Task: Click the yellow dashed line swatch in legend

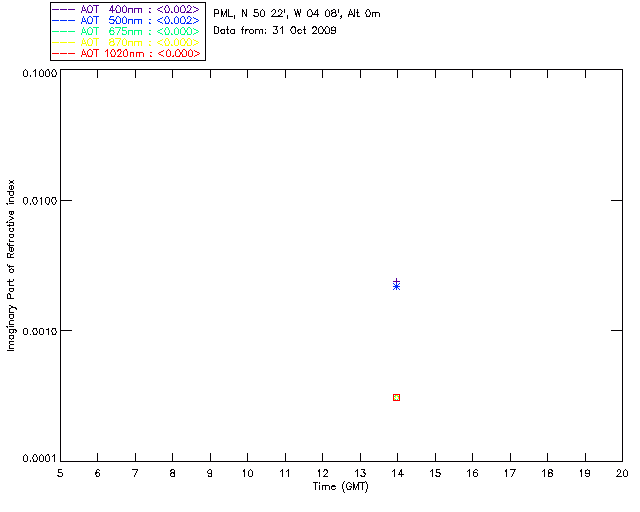Action: 64,42
